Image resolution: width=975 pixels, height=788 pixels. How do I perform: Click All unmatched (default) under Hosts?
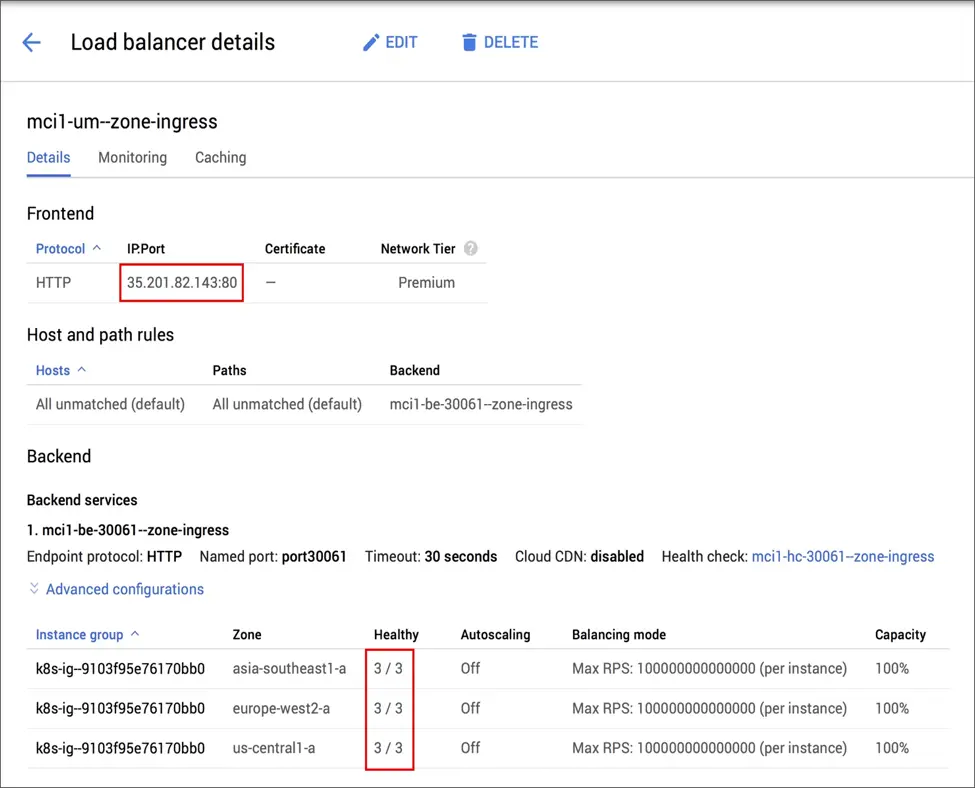110,404
